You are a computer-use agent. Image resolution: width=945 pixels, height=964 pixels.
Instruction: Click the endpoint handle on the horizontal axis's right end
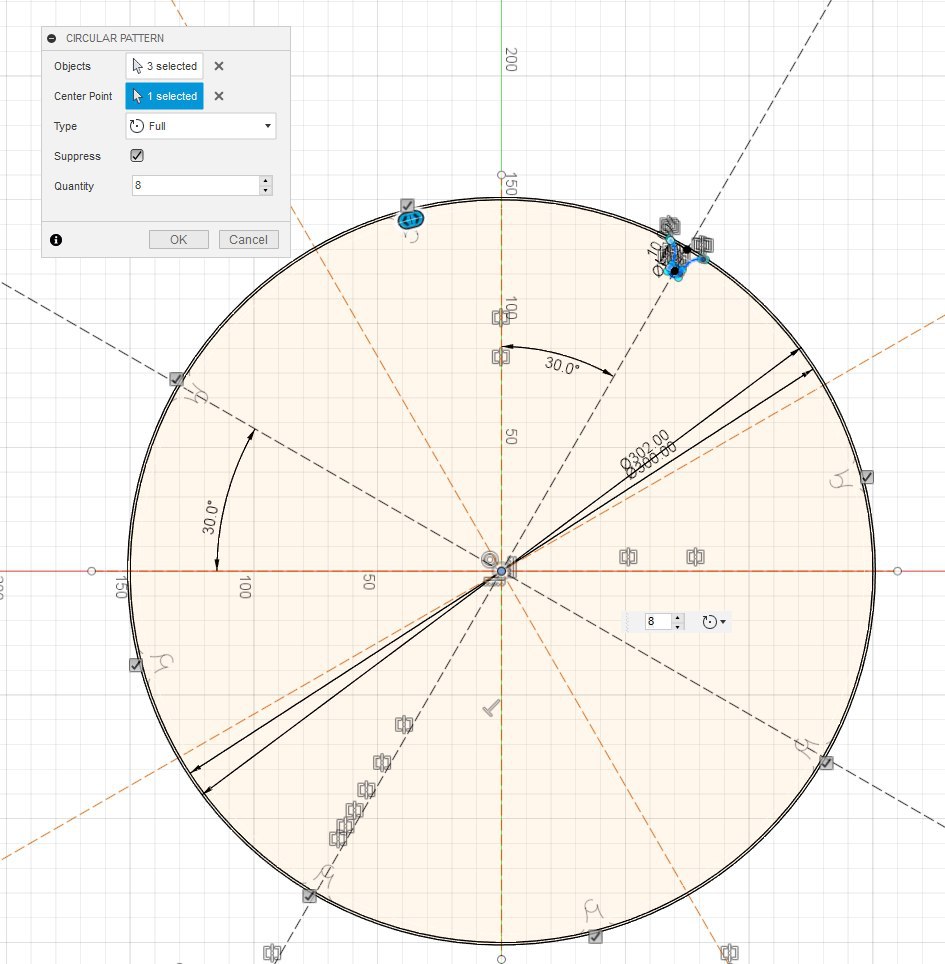(x=898, y=571)
